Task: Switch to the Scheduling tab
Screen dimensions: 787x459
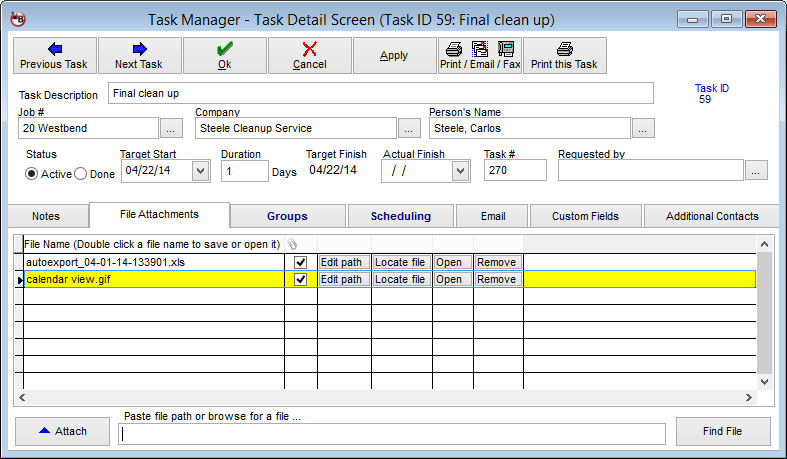Action: click(x=400, y=216)
